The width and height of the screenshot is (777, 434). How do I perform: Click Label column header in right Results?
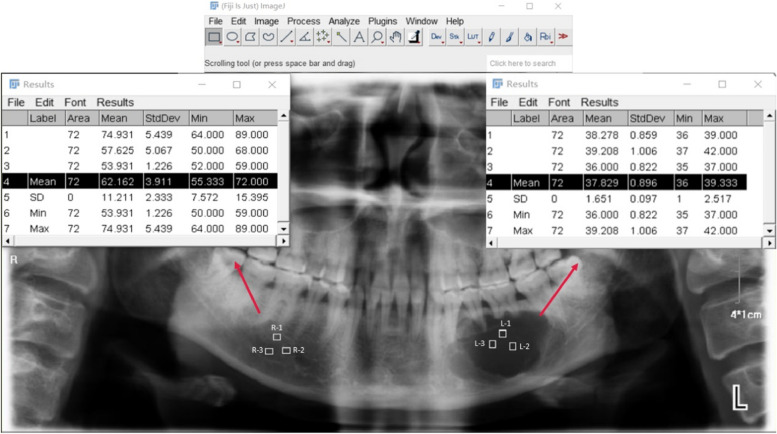tap(529, 119)
